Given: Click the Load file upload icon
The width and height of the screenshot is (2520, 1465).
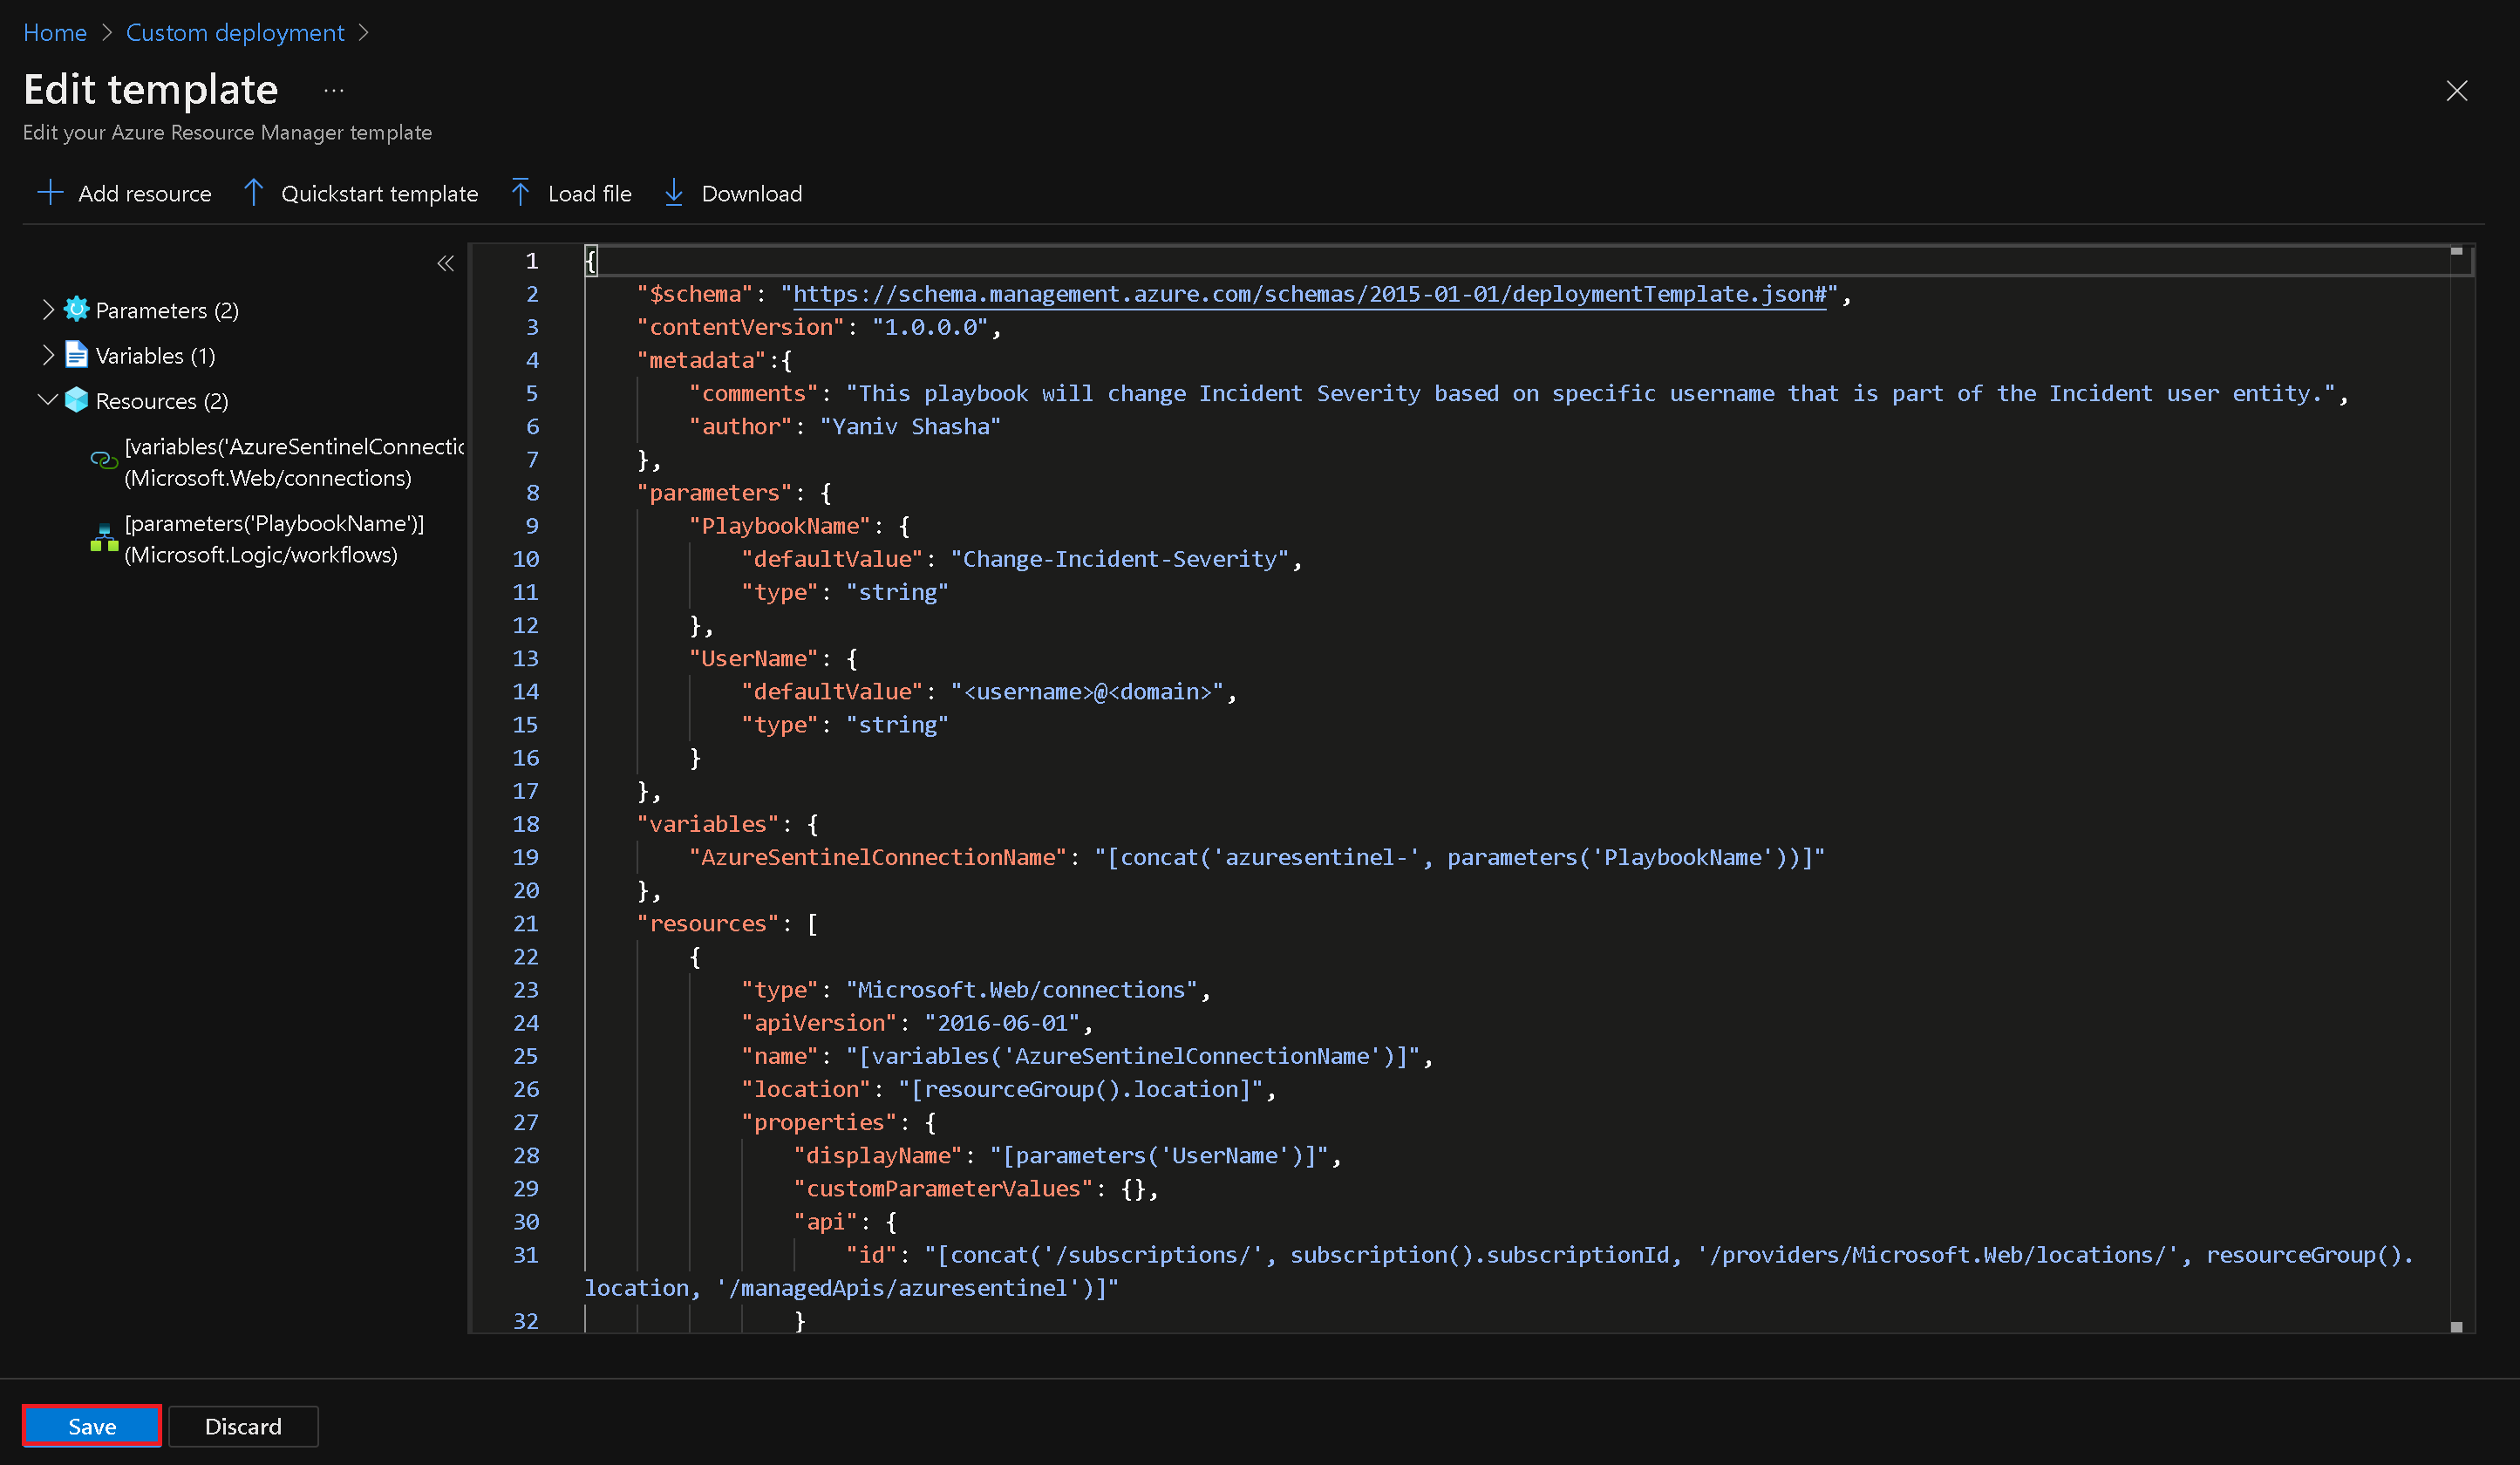Looking at the screenshot, I should tap(518, 194).
